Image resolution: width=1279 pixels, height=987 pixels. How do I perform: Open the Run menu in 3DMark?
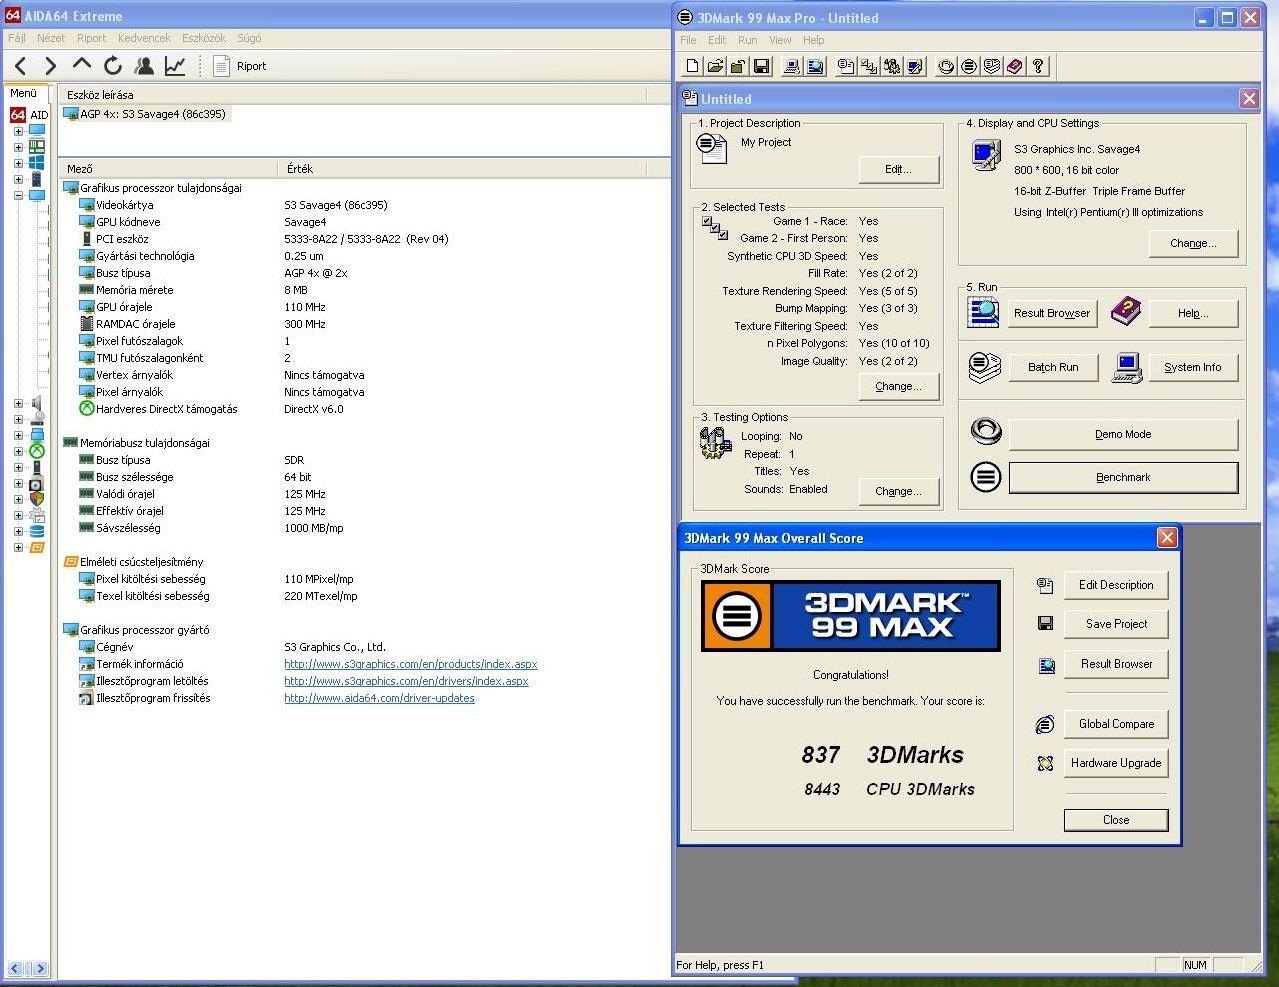[747, 40]
